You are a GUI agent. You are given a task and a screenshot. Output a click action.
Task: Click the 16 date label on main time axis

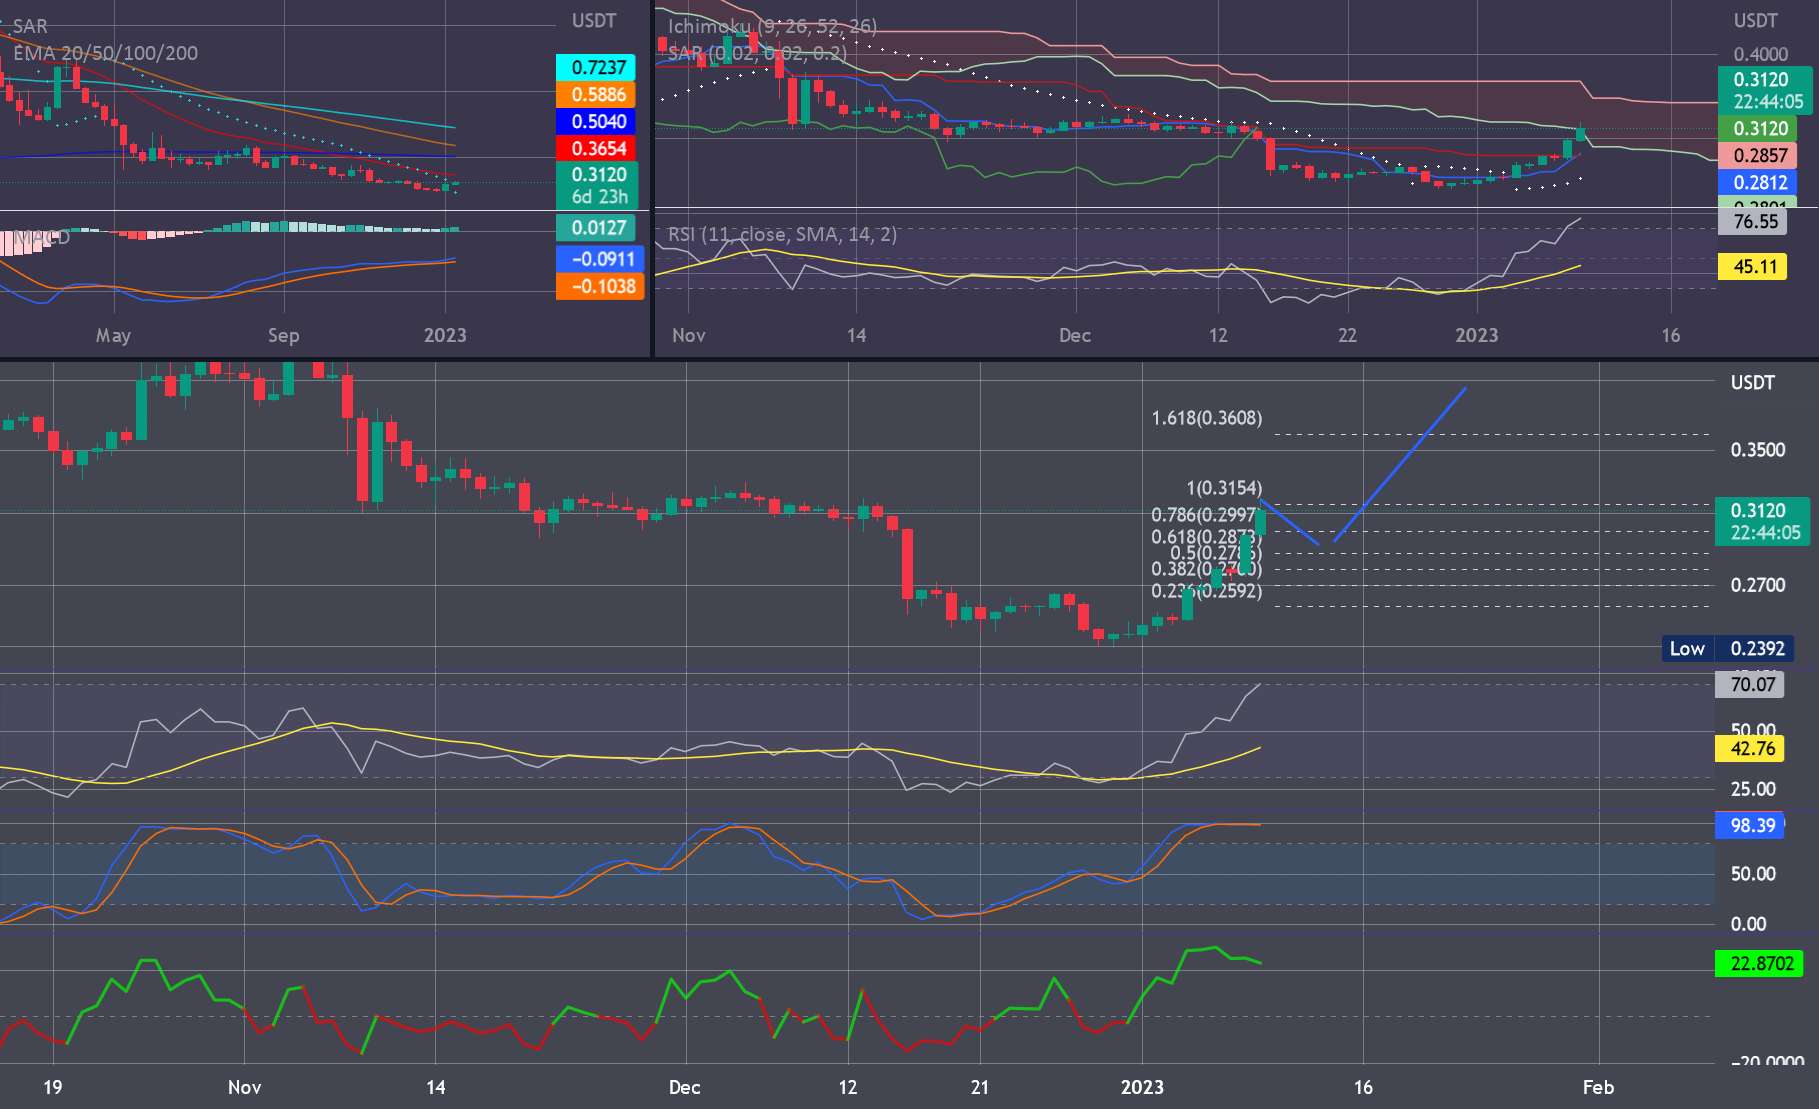(x=1363, y=1087)
